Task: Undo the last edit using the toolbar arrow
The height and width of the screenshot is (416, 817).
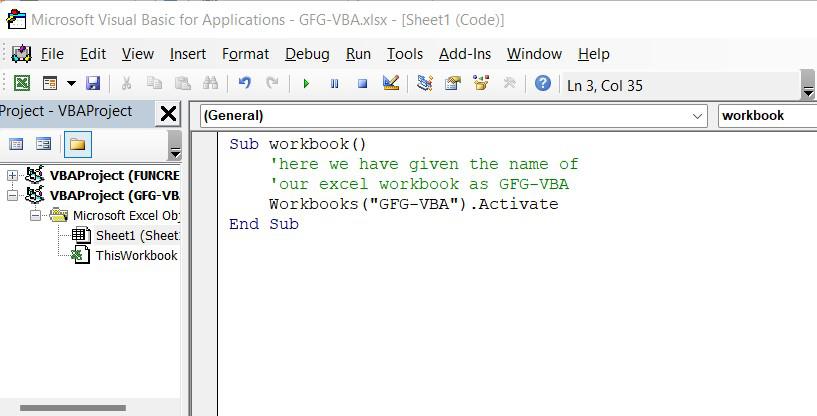Action: click(244, 84)
